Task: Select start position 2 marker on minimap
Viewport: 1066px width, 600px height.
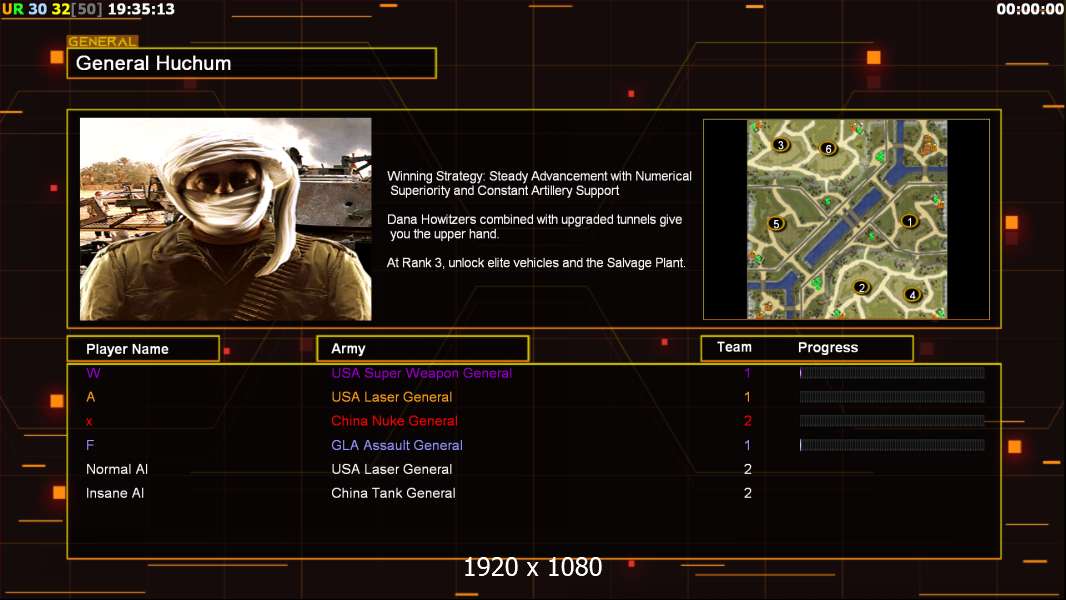Action: [x=861, y=288]
